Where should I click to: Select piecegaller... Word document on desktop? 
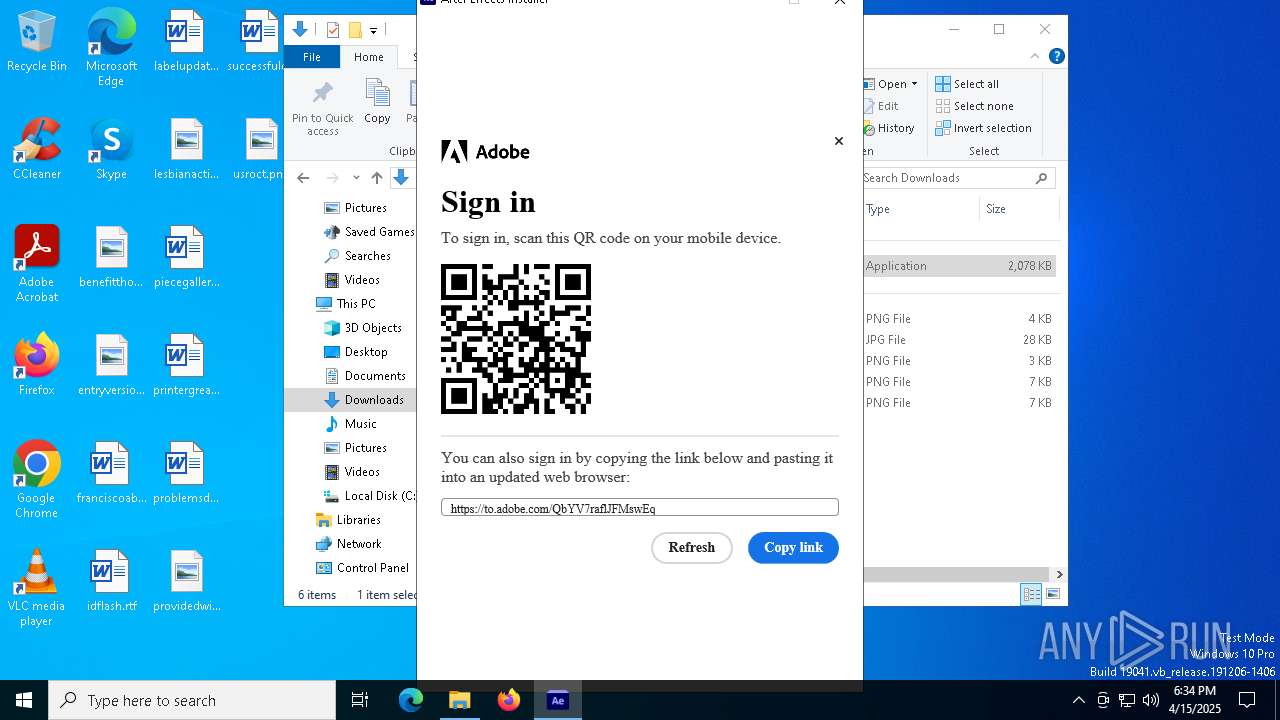186,257
